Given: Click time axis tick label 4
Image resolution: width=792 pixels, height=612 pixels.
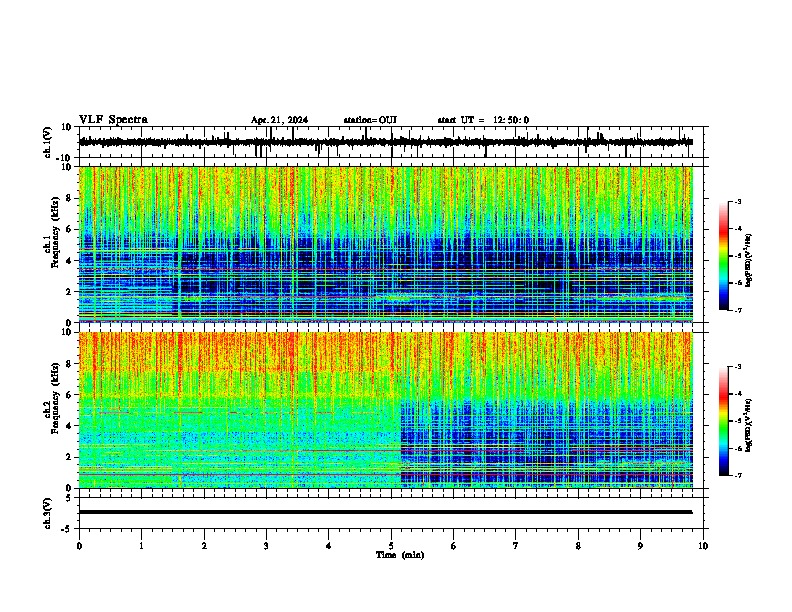Looking at the screenshot, I should (329, 546).
